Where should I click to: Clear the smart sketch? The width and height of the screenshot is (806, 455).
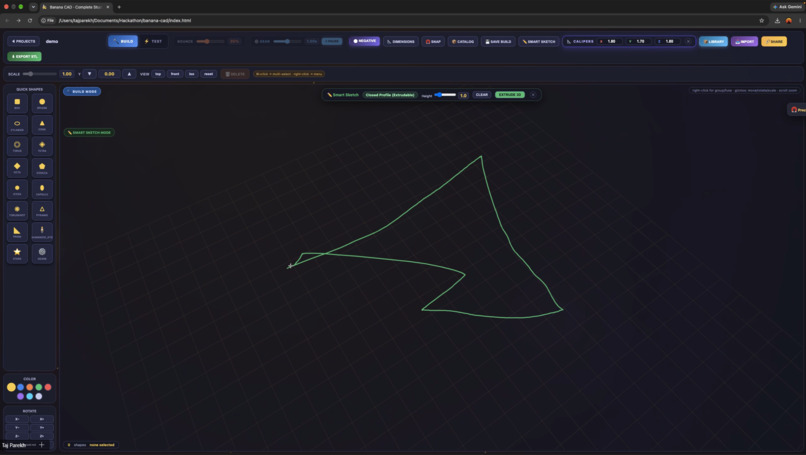click(x=482, y=95)
